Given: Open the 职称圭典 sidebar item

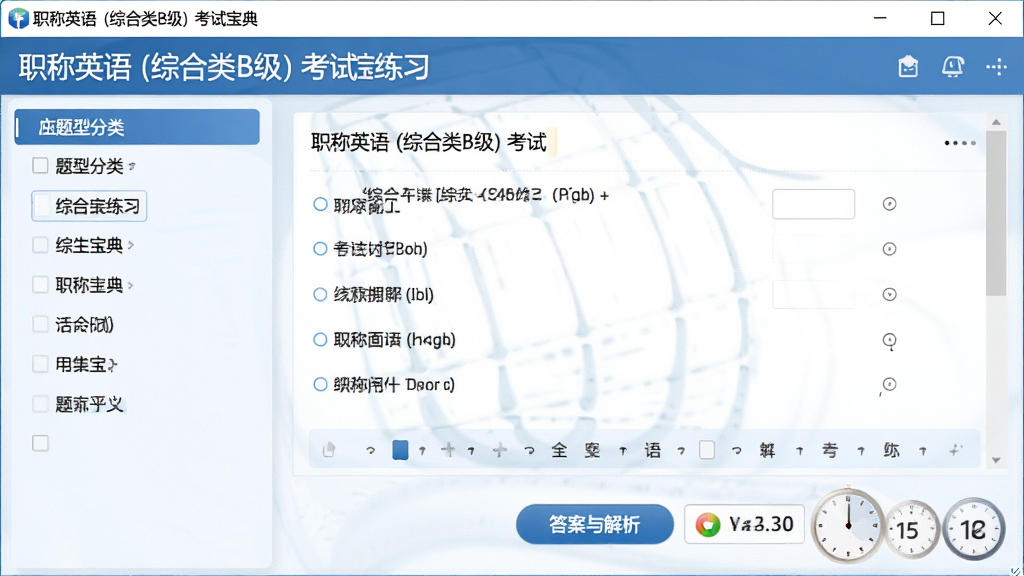Looking at the screenshot, I should [x=89, y=285].
